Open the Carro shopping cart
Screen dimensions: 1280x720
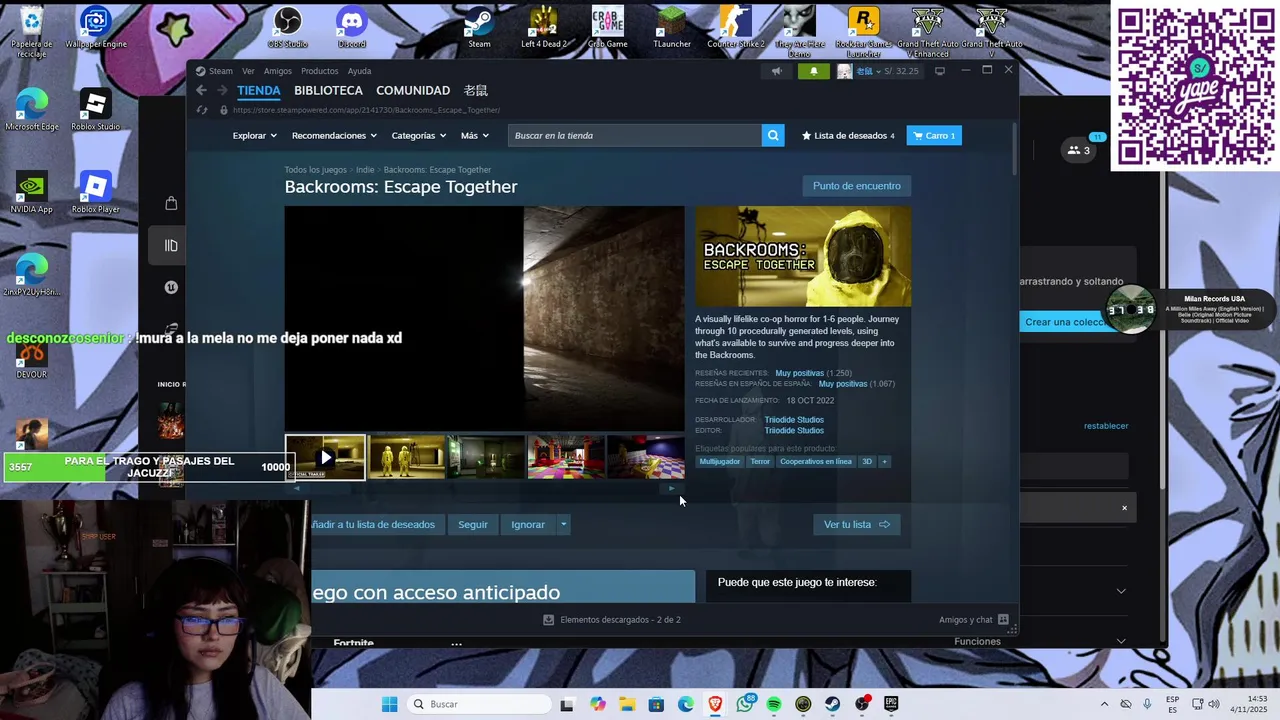point(934,135)
